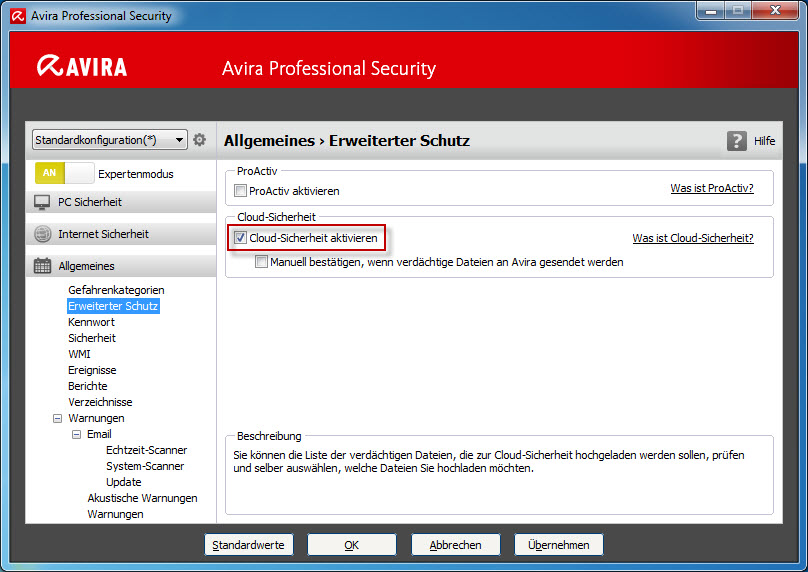Enable the ProActiv aktivieren checkbox
Screen dimensions: 808x572
coord(240,191)
